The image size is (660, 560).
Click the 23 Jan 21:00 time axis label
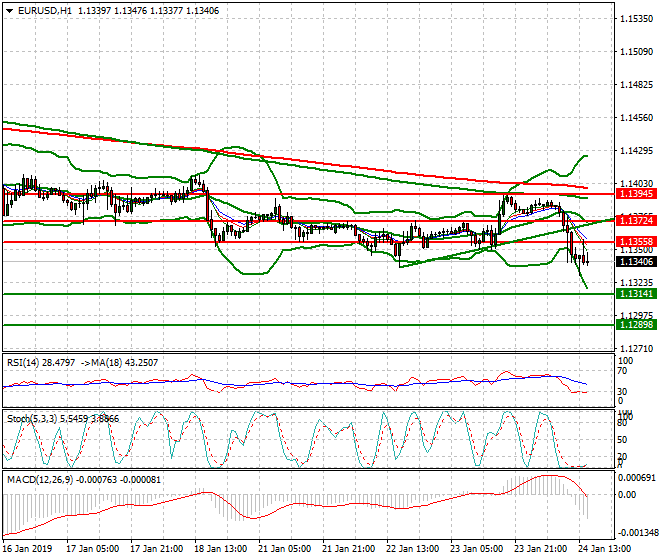[x=540, y=549]
